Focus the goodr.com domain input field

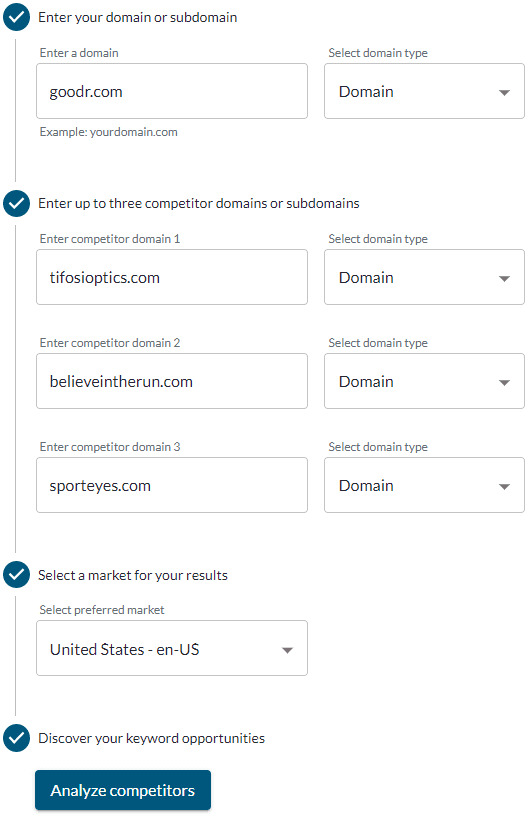point(172,91)
